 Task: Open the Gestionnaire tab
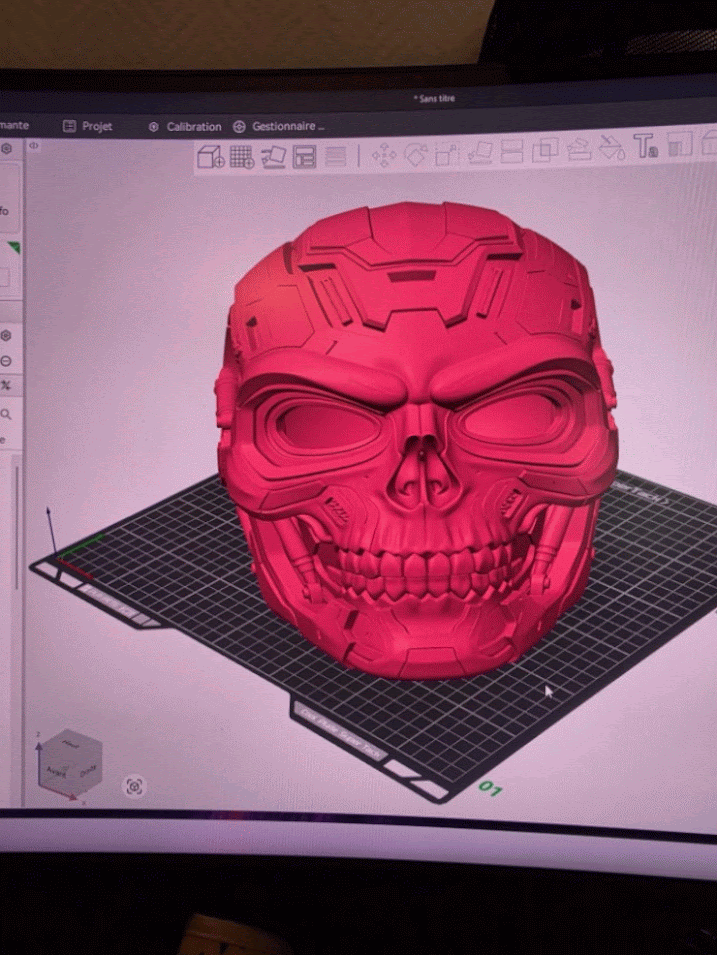pyautogui.click(x=279, y=126)
